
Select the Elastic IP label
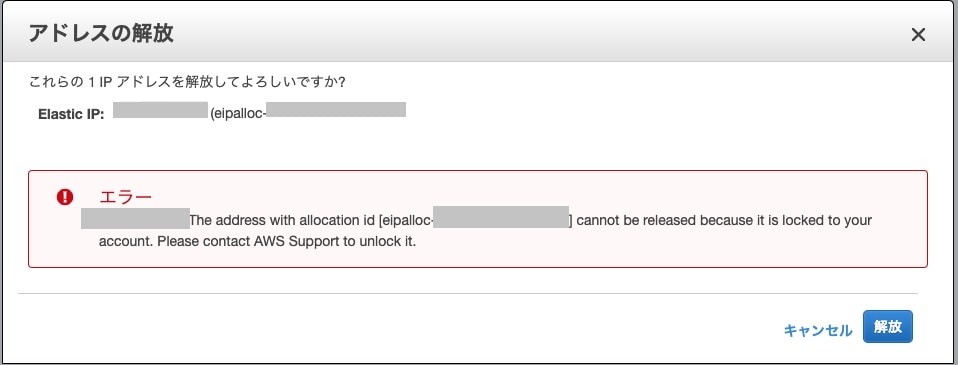tap(72, 114)
